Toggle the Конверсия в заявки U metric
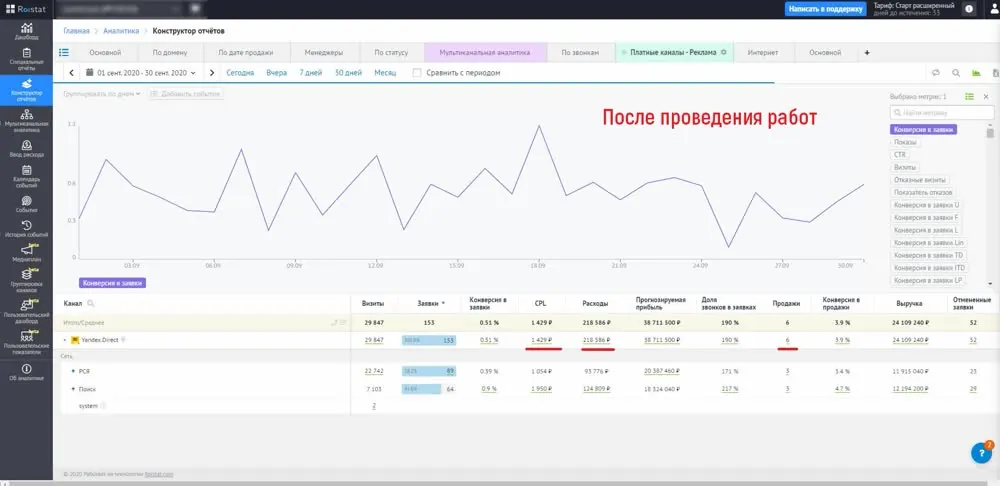Image resolution: width=1000 pixels, height=486 pixels. pyautogui.click(x=926, y=205)
